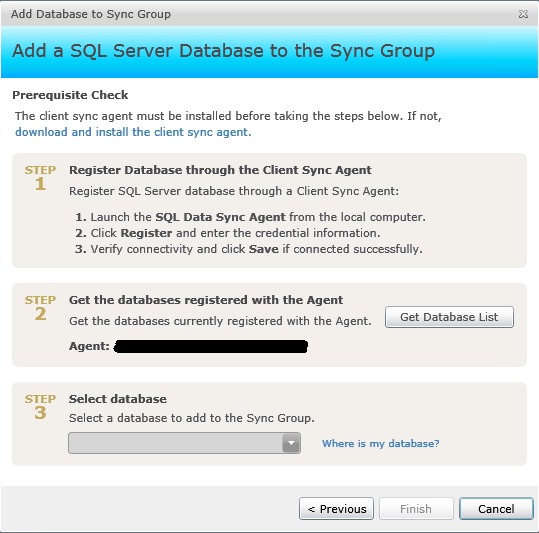Cancel the dialog with the Cancel button

pyautogui.click(x=496, y=509)
